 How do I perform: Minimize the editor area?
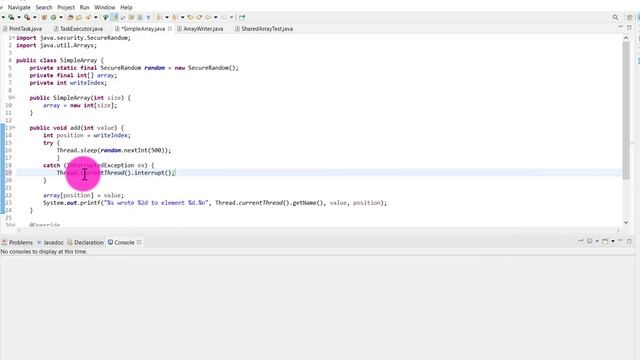pyautogui.click(x=620, y=27)
